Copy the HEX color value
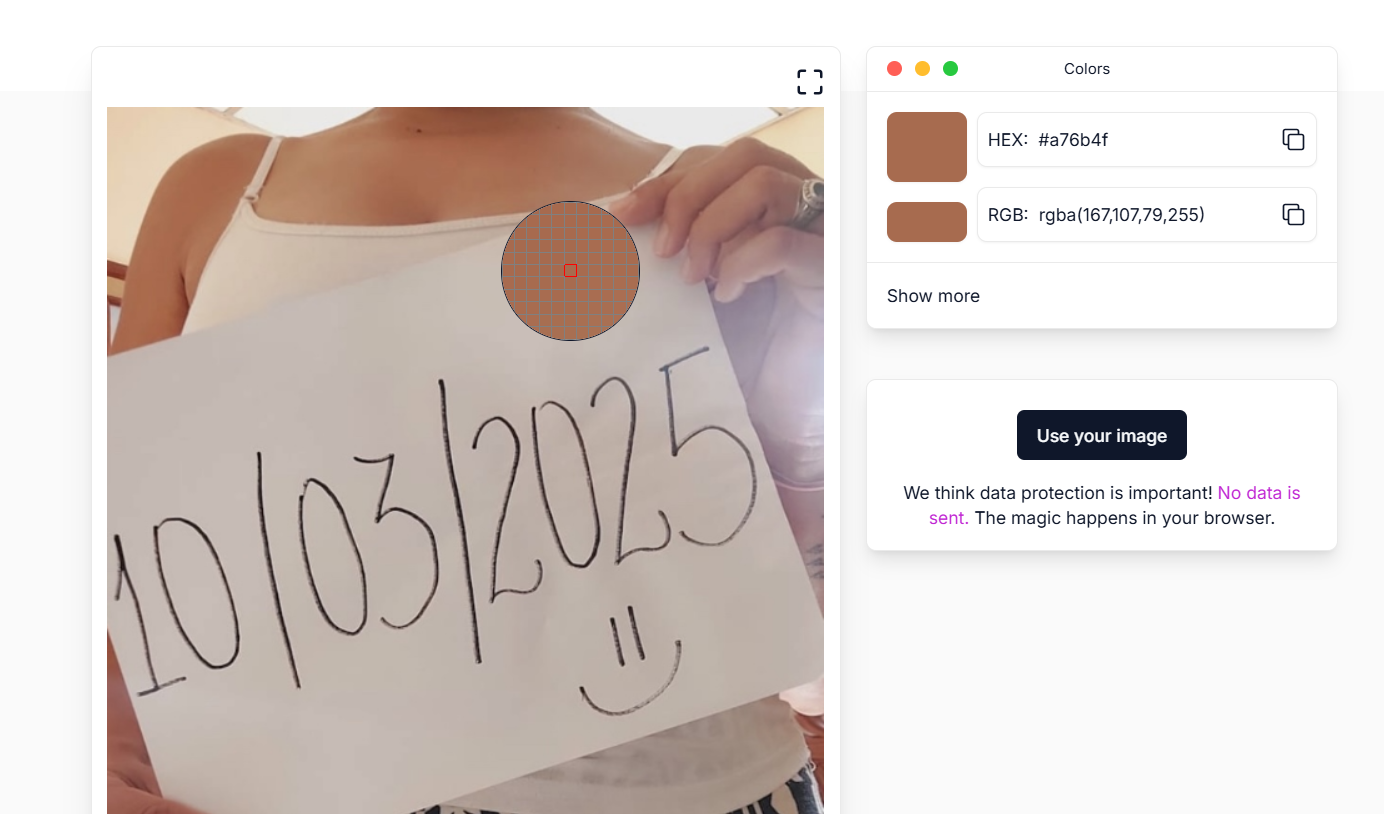Image resolution: width=1384 pixels, height=814 pixels. click(1293, 140)
